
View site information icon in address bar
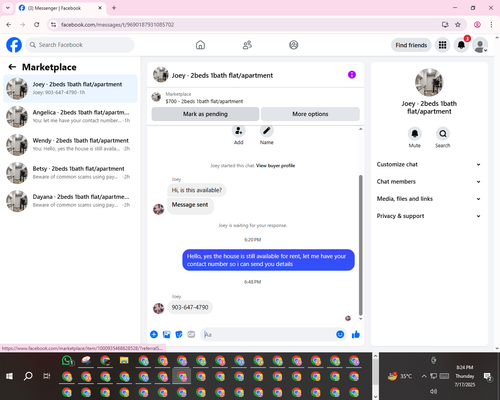tap(53, 25)
